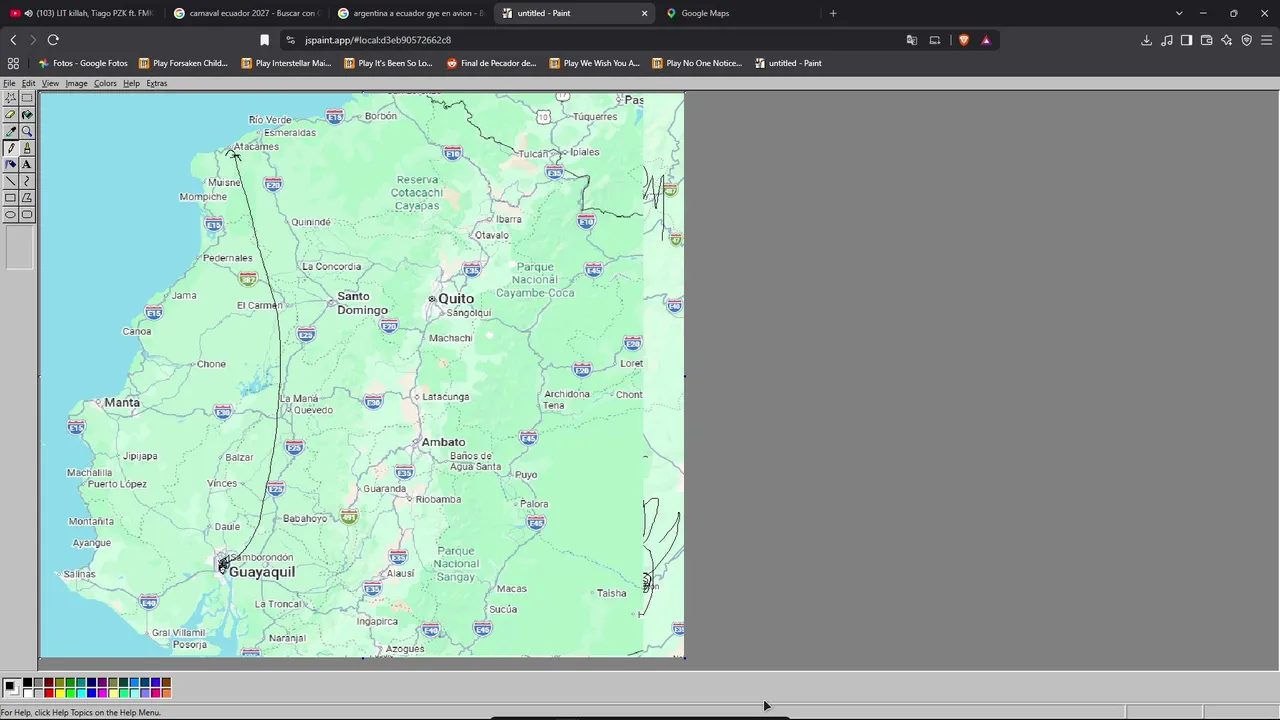1280x720 pixels.
Task: Select the Rounded Rectangle tool
Action: pos(27,214)
